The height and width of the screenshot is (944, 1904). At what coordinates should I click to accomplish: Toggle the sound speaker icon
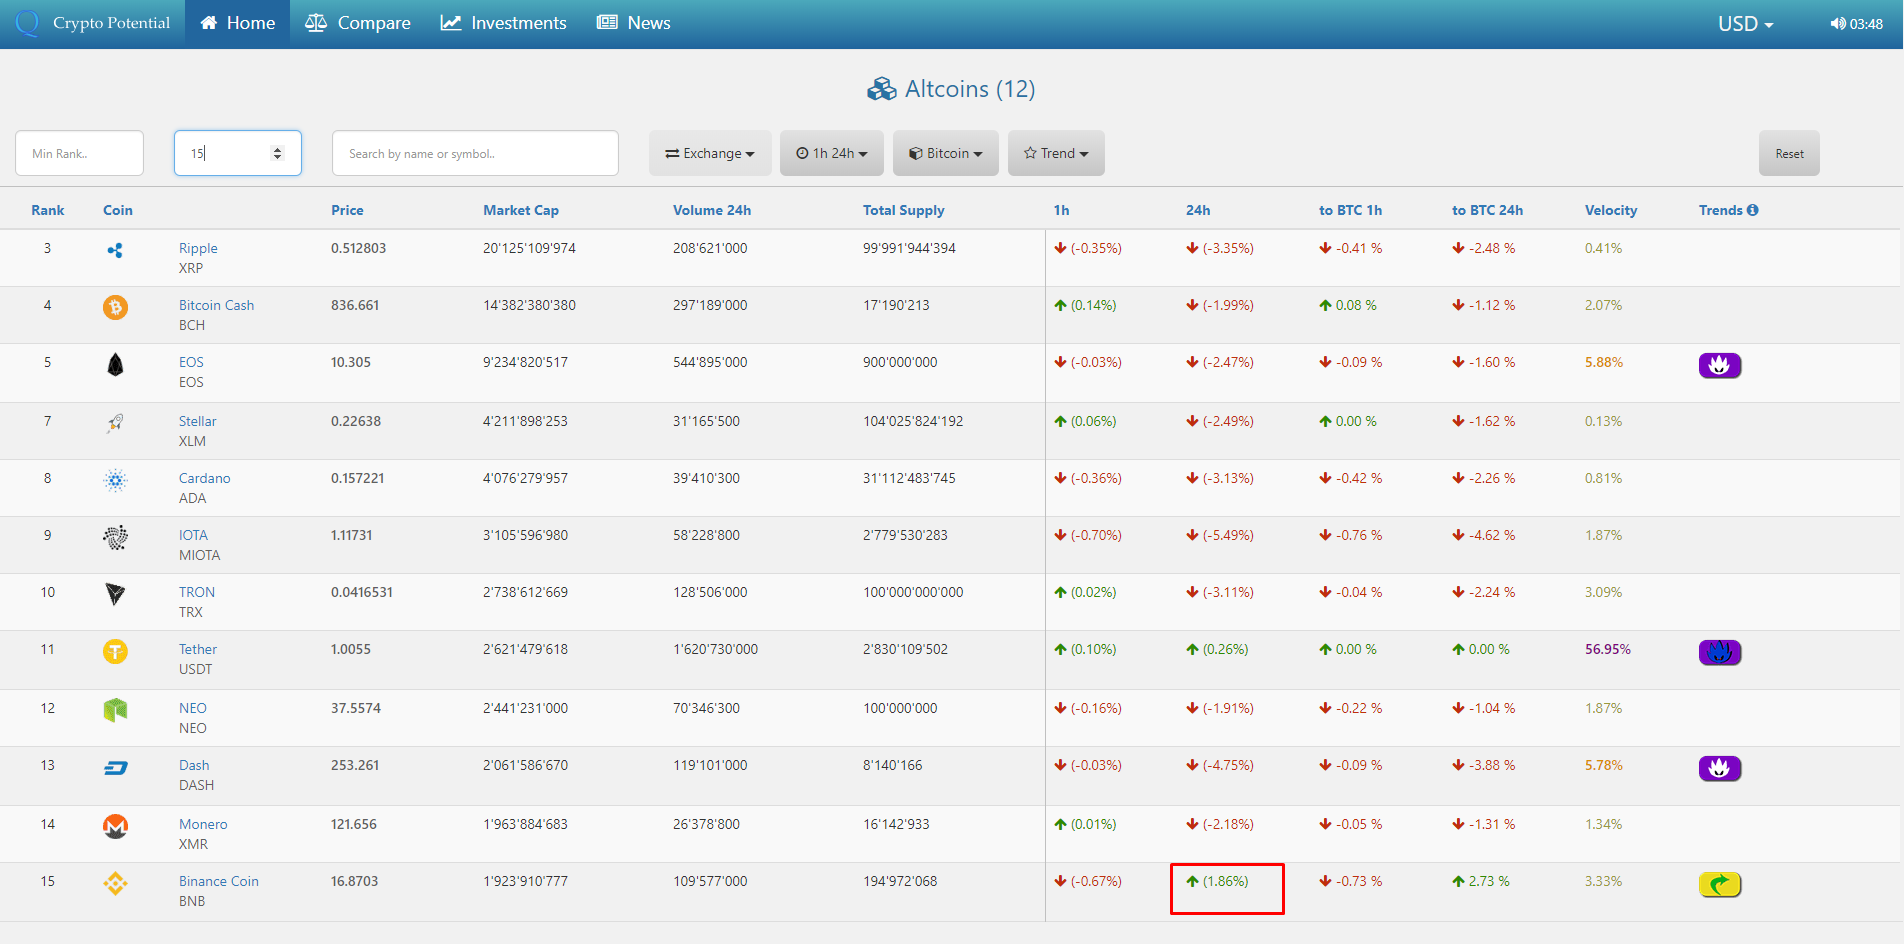[x=1838, y=24]
